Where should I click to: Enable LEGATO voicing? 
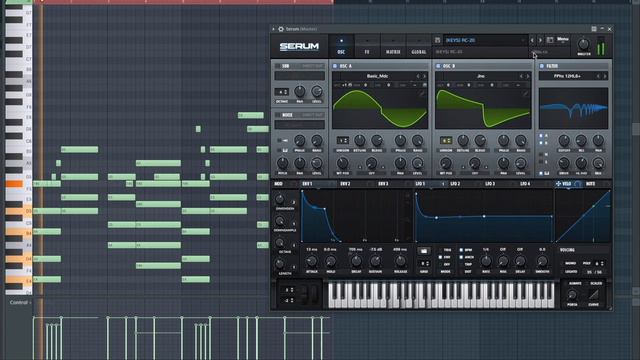tap(571, 272)
